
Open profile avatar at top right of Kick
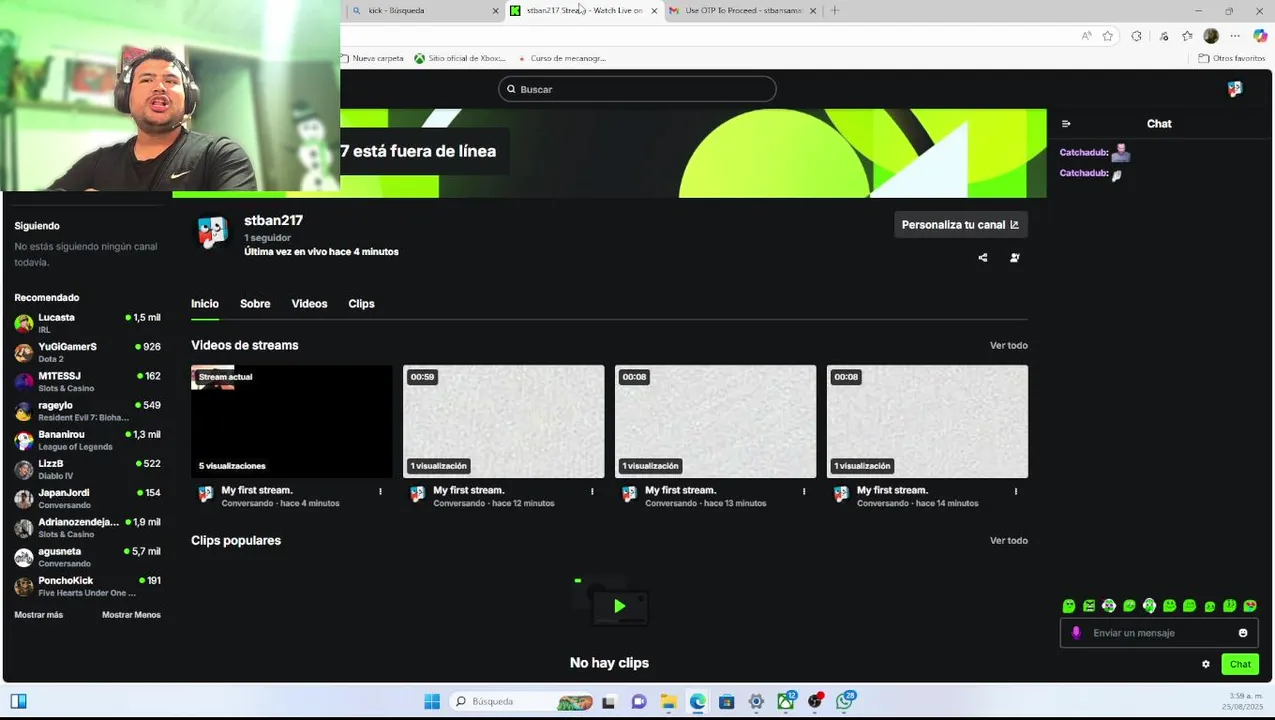(1235, 89)
